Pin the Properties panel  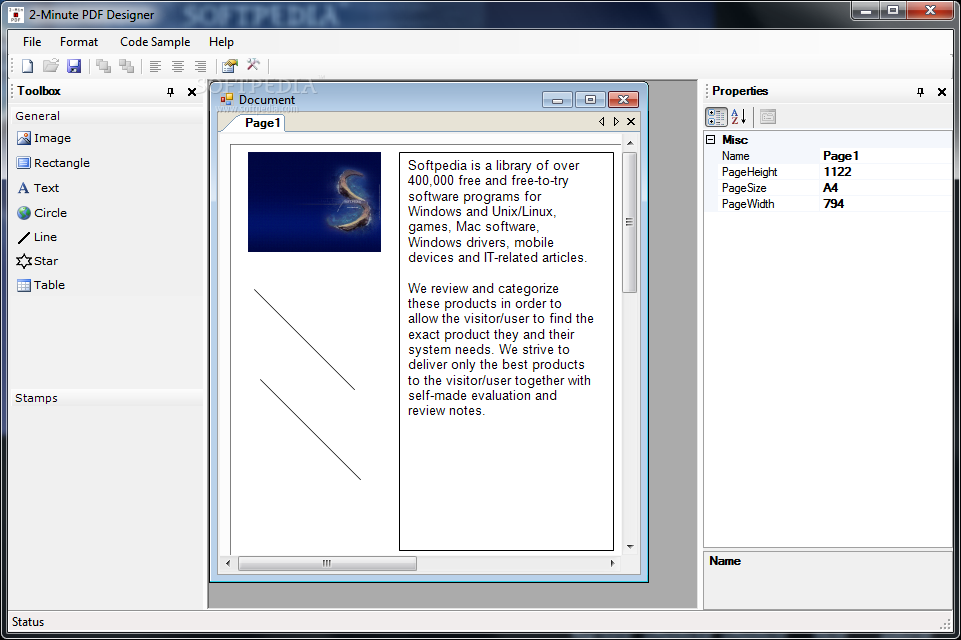click(x=920, y=92)
